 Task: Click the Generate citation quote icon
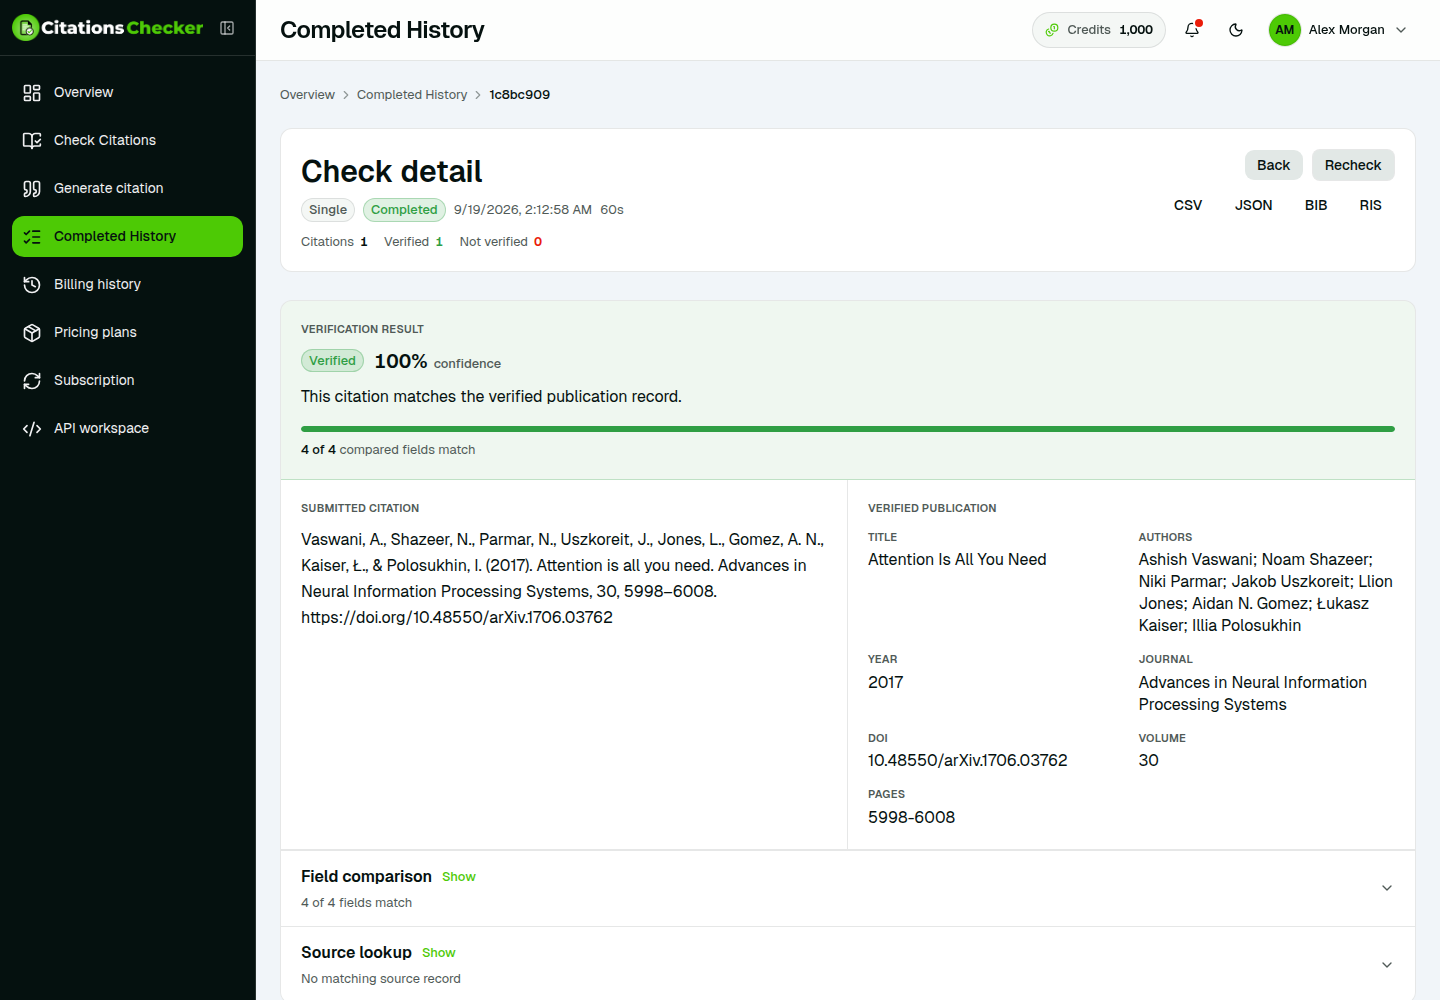[x=32, y=188]
